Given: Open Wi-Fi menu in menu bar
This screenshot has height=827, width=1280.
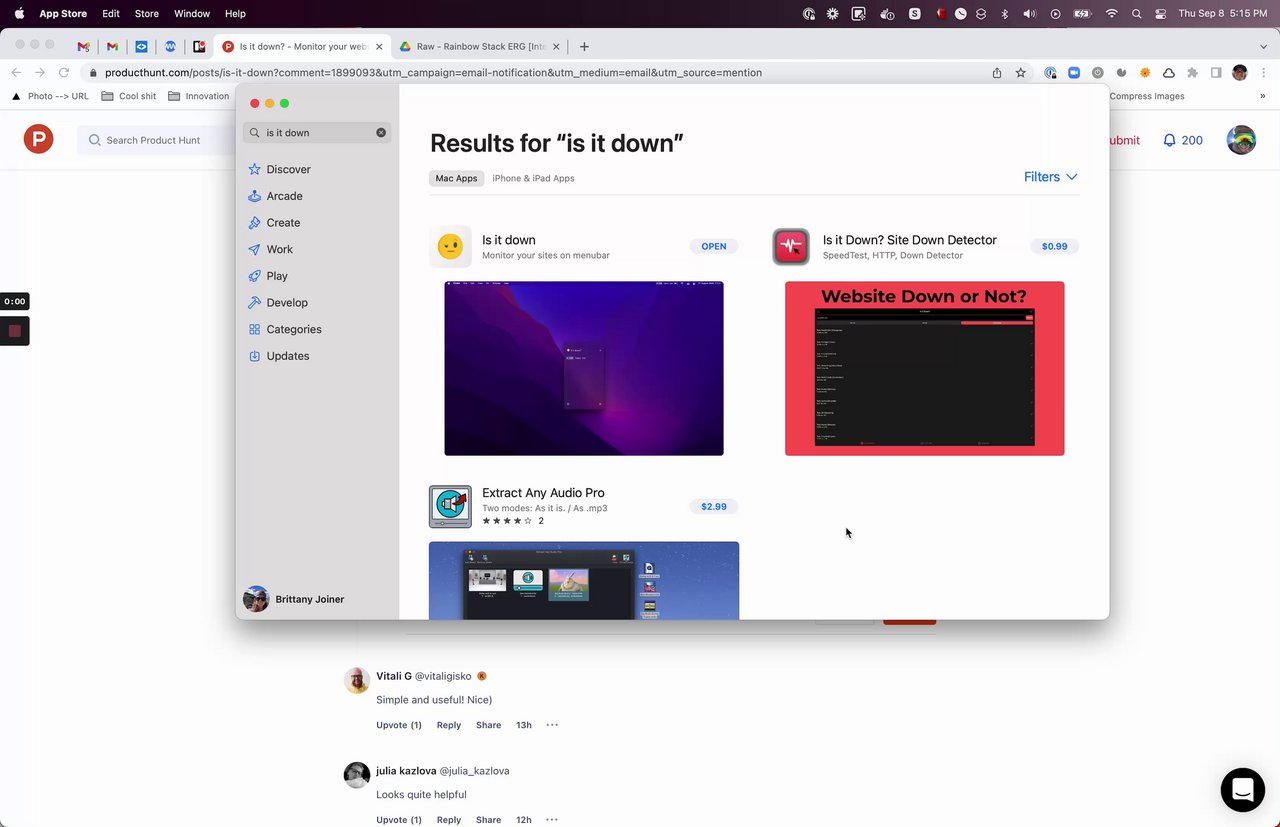Looking at the screenshot, I should (1111, 14).
